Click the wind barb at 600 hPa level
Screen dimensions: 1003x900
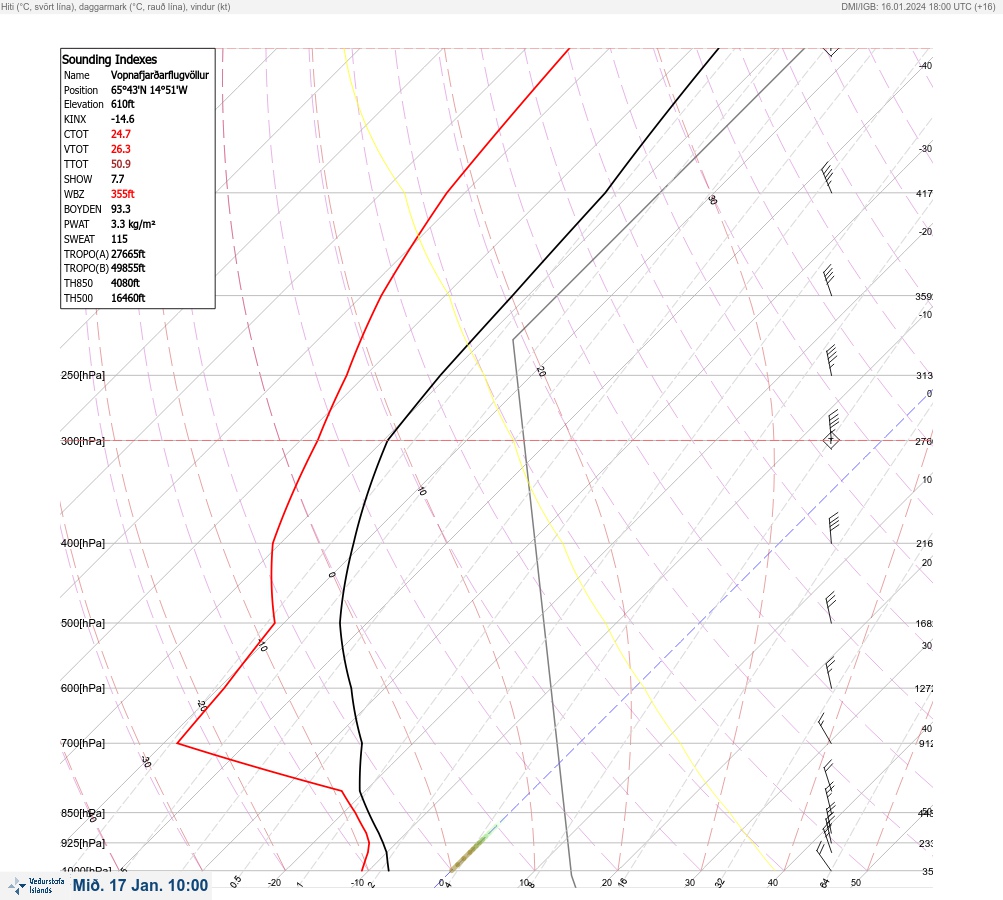click(830, 673)
